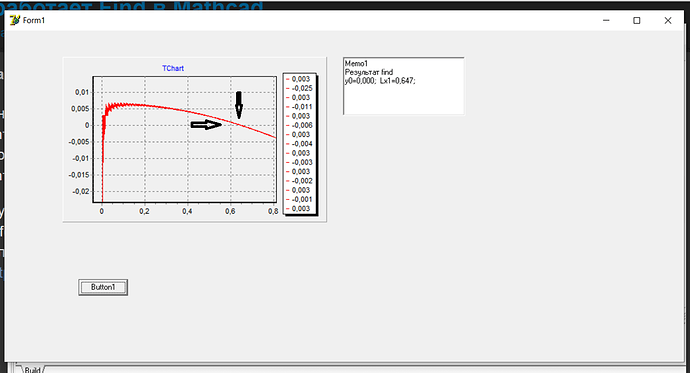Click the Button1 button
The height and width of the screenshot is (373, 690).
pos(103,287)
